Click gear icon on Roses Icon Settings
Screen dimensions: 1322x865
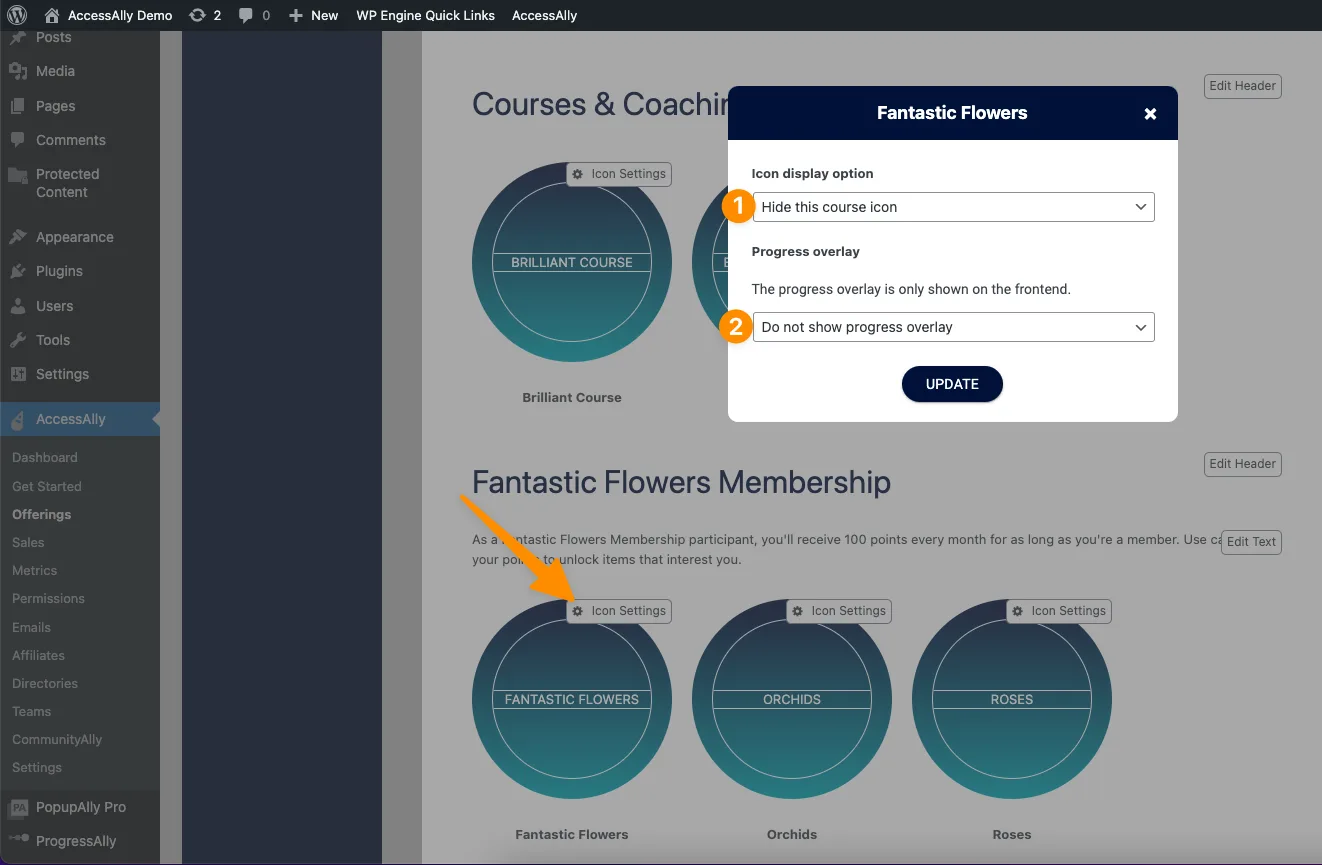pos(1018,611)
